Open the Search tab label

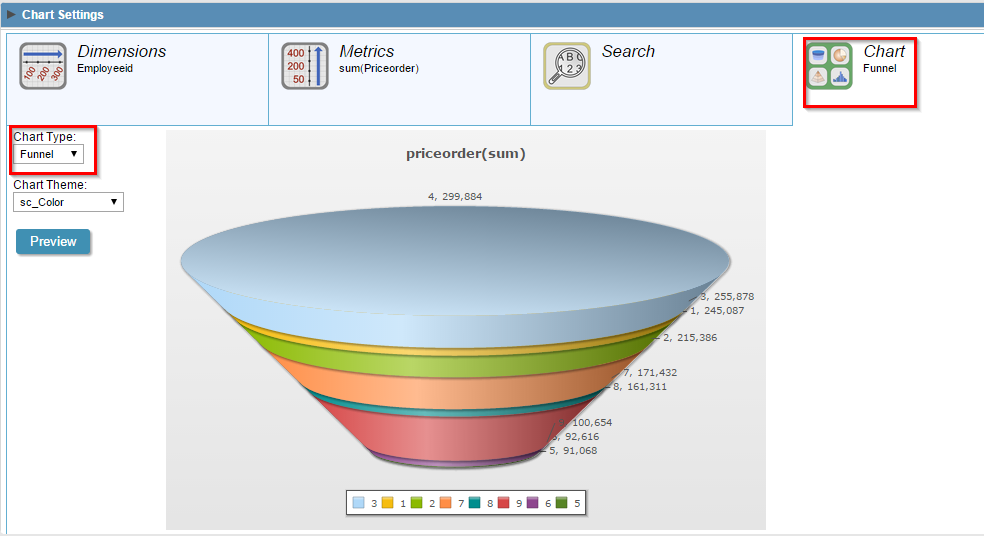(x=628, y=52)
